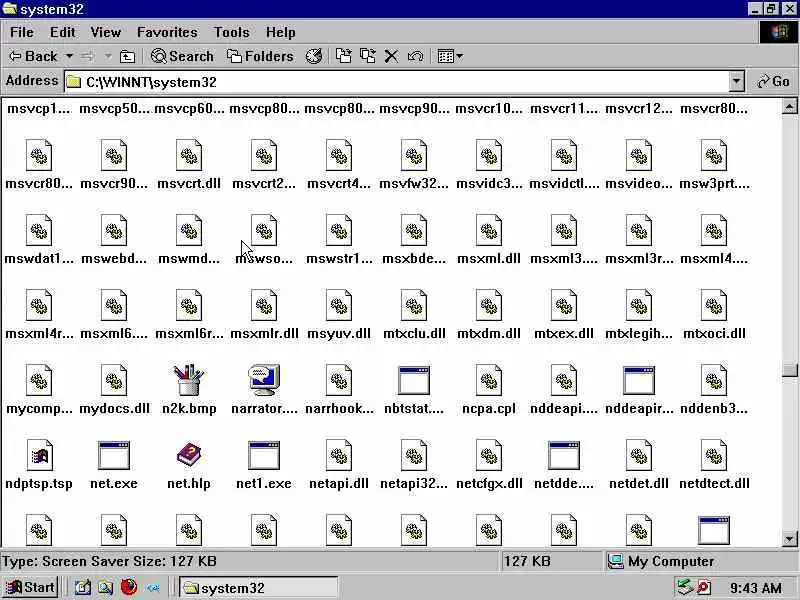This screenshot has height=600, width=800.
Task: Open the Favorites menu
Action: pyautogui.click(x=167, y=32)
